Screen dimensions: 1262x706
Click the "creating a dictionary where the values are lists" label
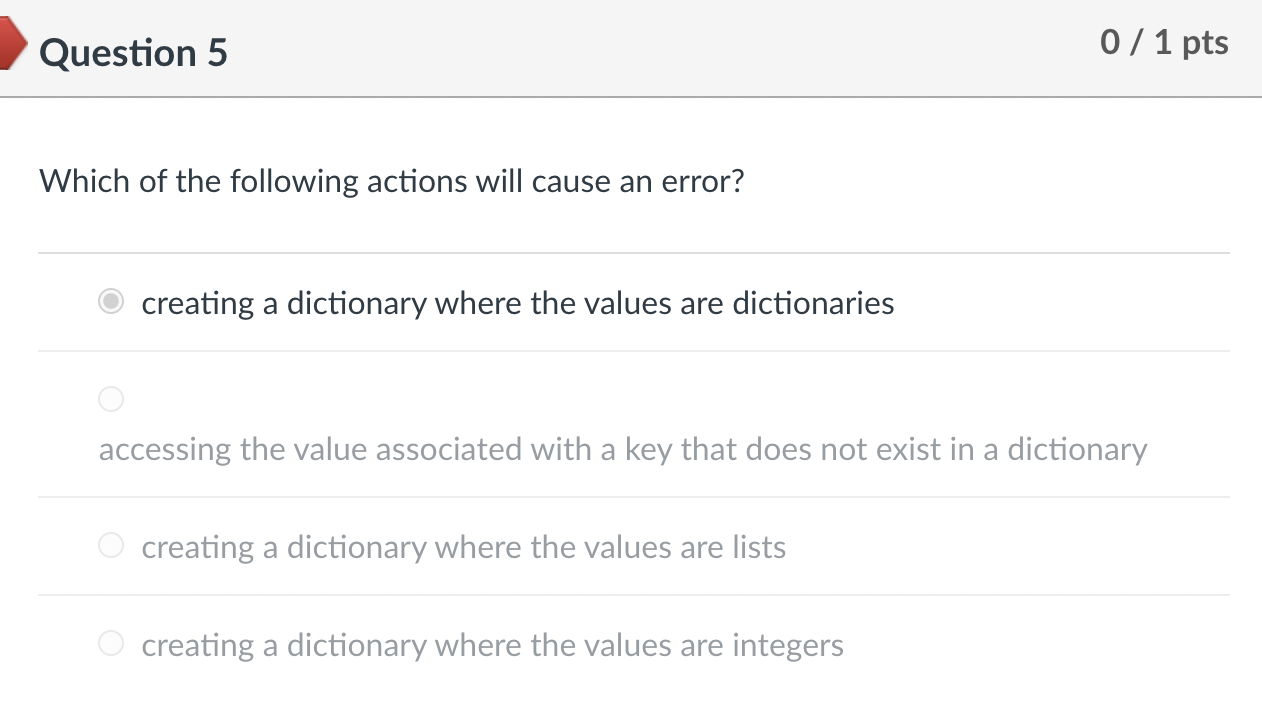point(464,547)
